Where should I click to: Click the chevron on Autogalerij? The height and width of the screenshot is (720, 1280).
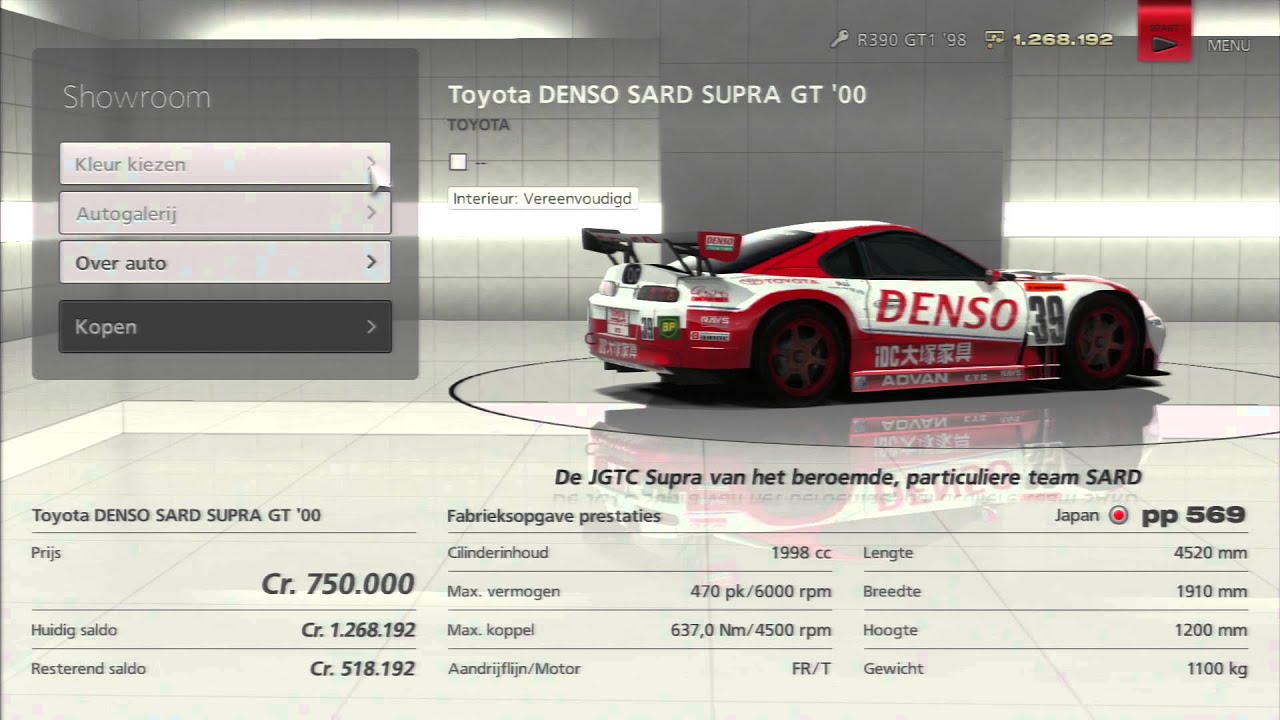[x=371, y=213]
